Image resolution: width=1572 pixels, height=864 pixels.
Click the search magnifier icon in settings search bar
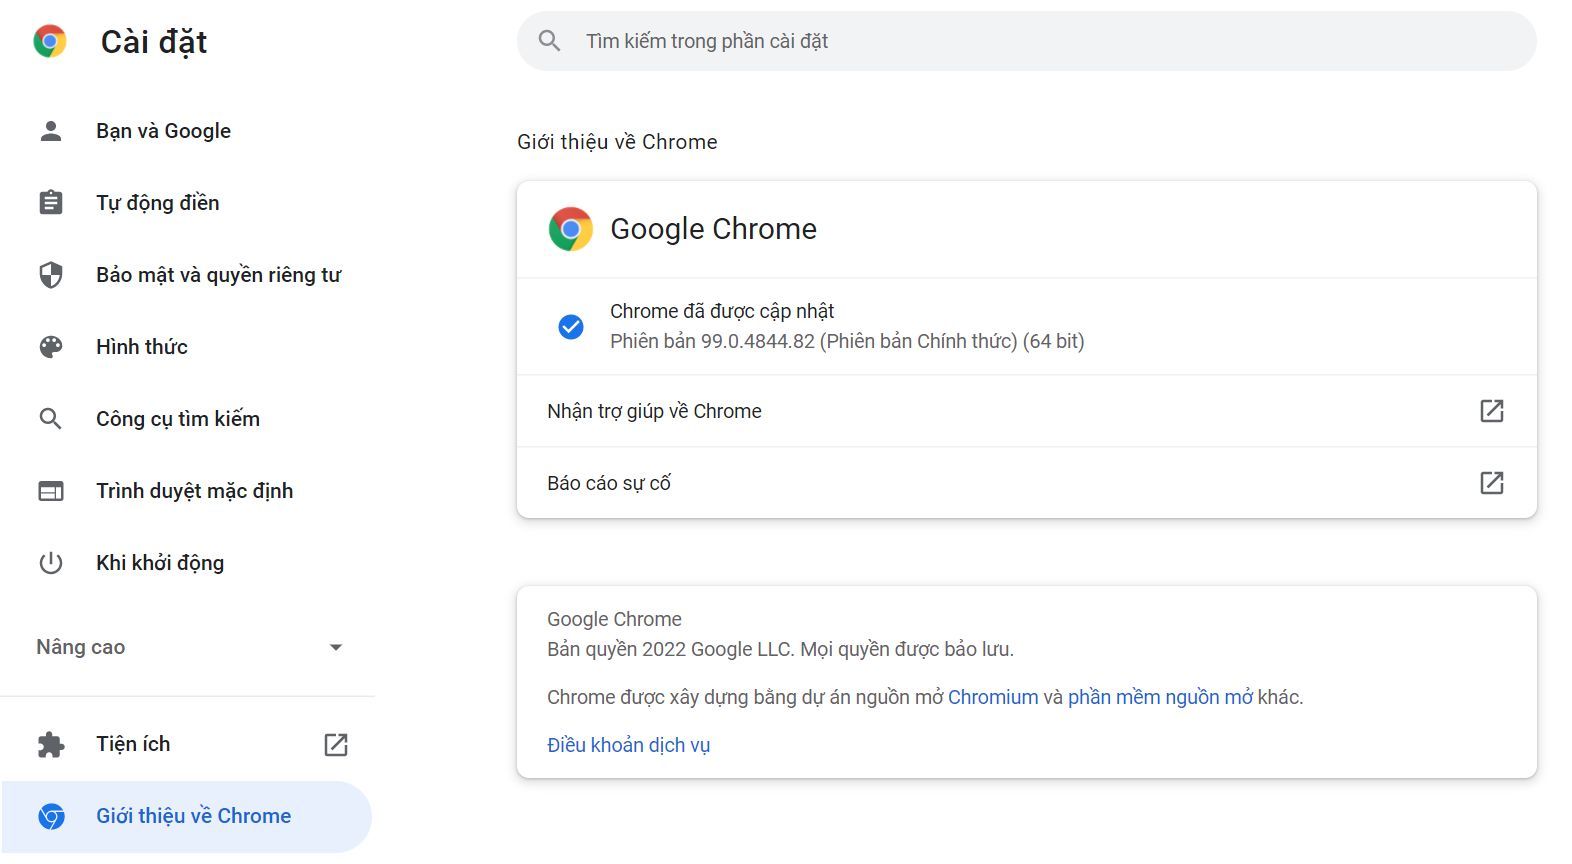549,41
